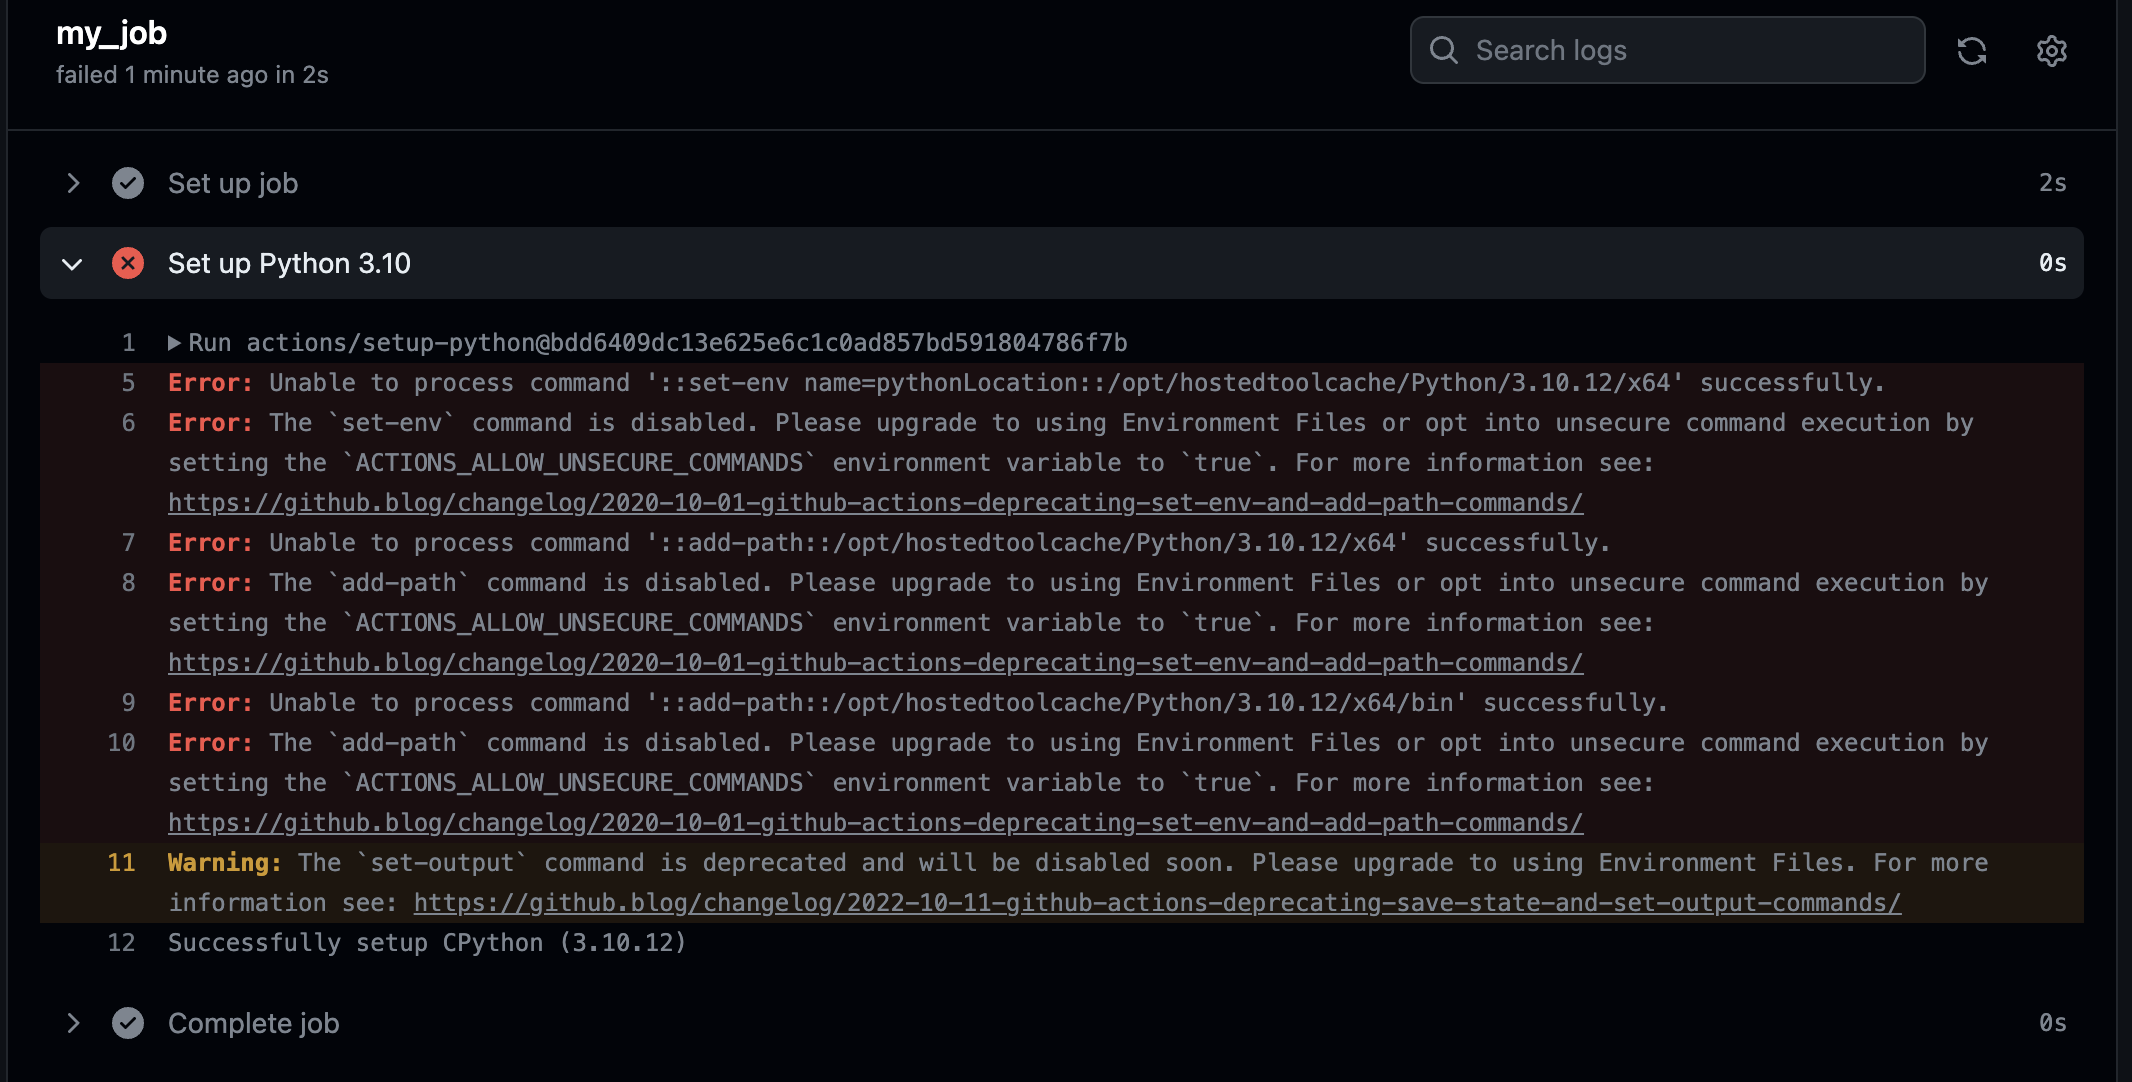The image size is (2132, 1082).
Task: Select log line number 5
Action: (128, 383)
